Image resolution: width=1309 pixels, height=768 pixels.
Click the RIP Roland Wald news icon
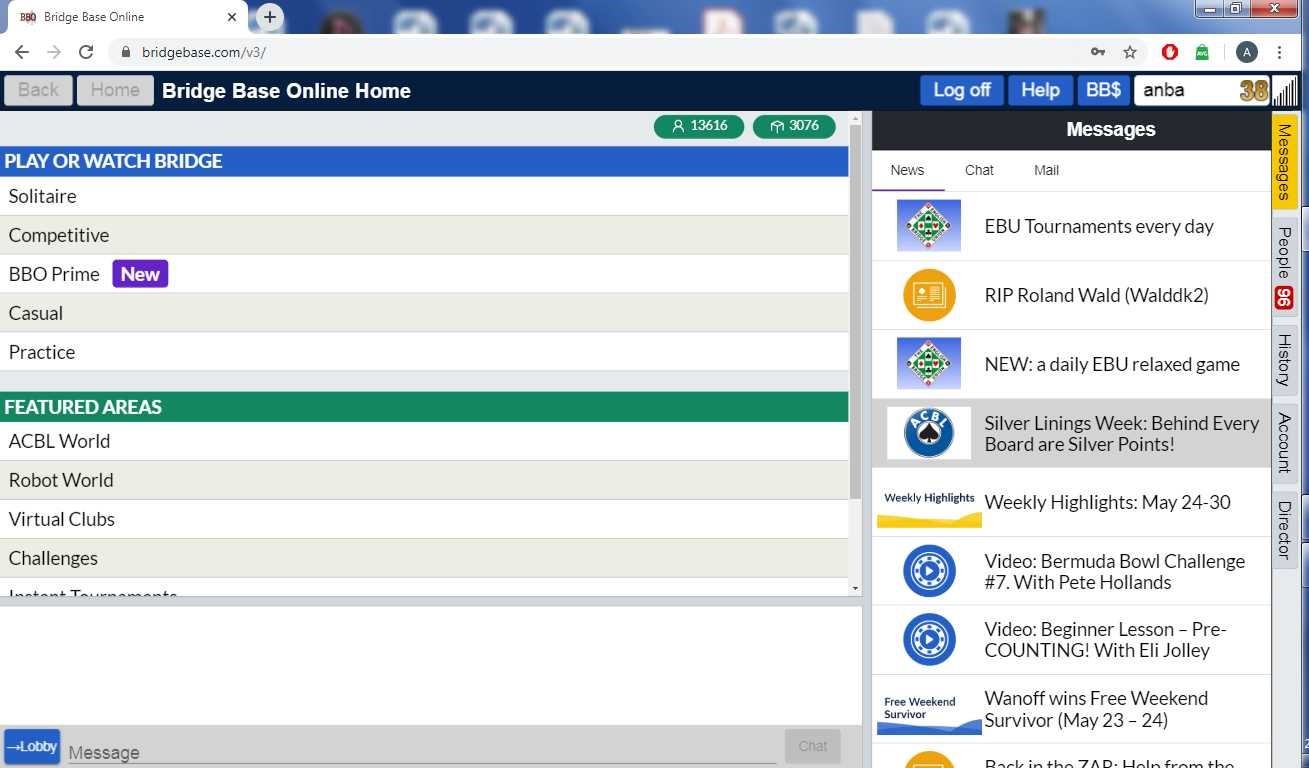pos(928,295)
